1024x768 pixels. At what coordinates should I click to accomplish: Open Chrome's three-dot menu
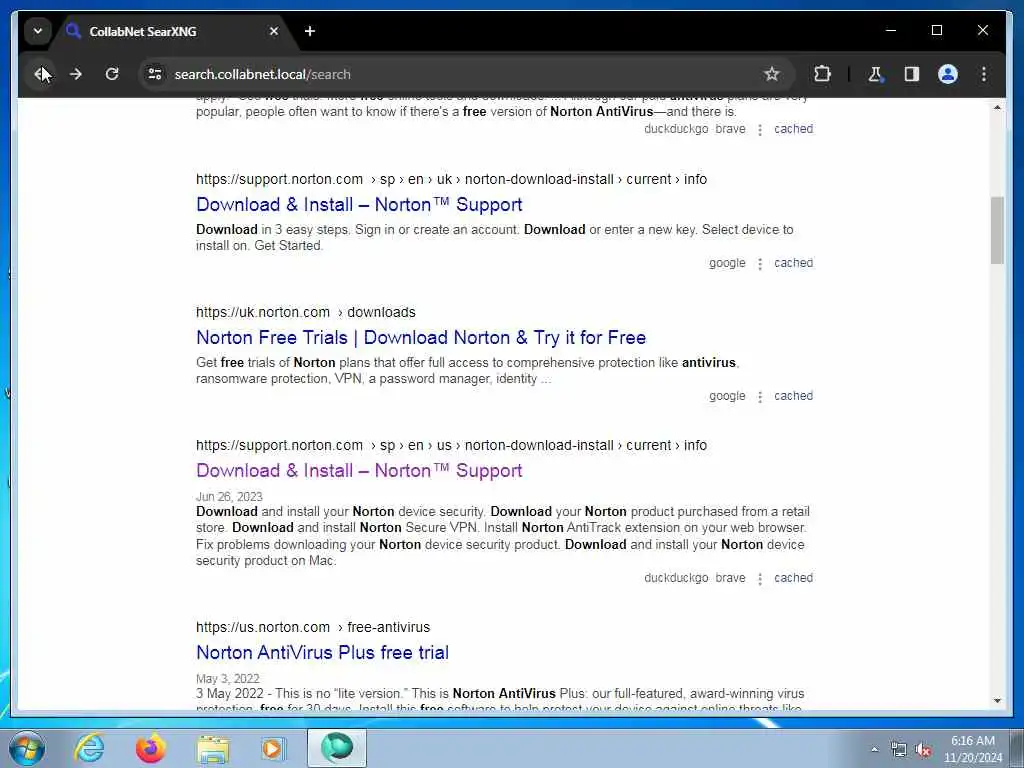(984, 74)
